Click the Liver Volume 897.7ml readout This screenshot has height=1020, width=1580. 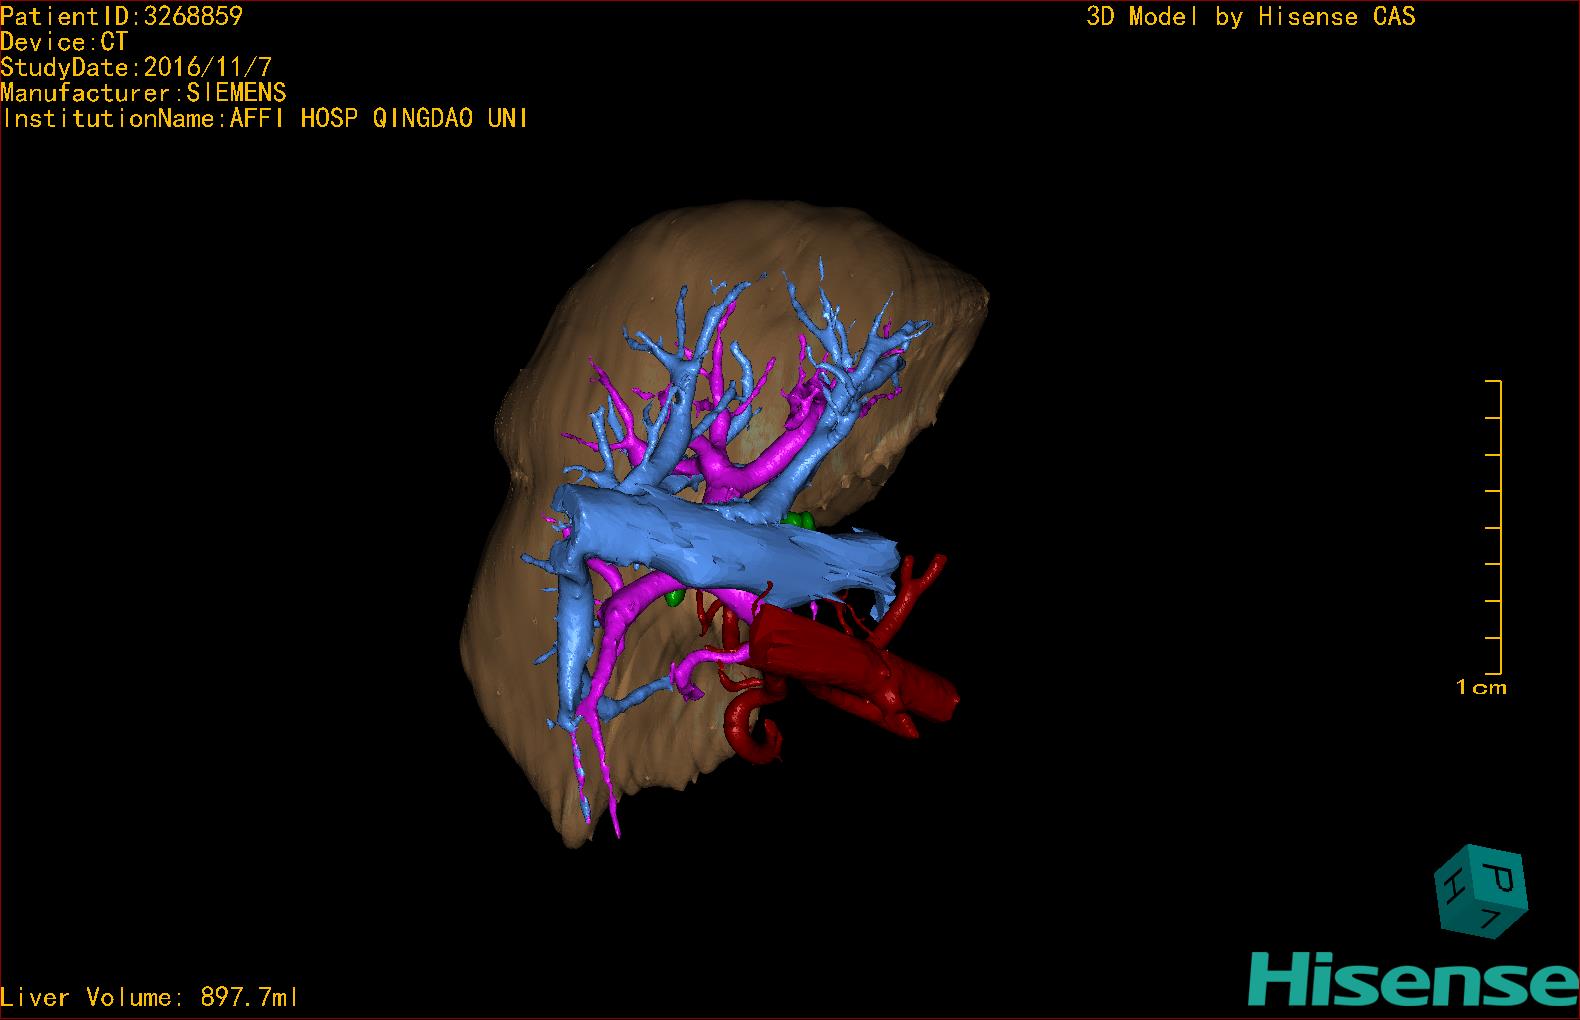[x=149, y=997]
